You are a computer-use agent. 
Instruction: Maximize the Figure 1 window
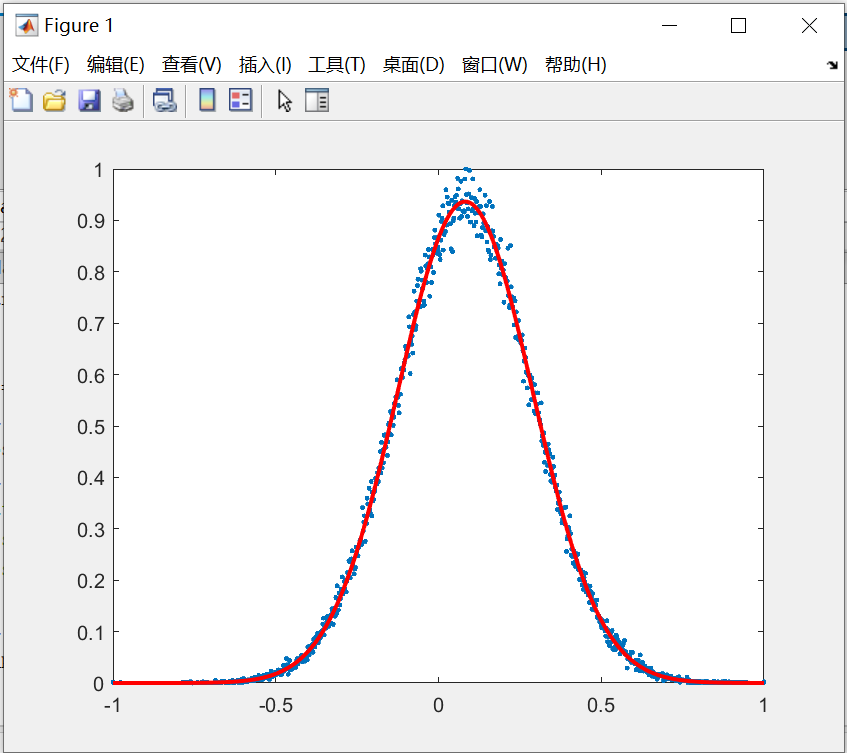(x=738, y=25)
